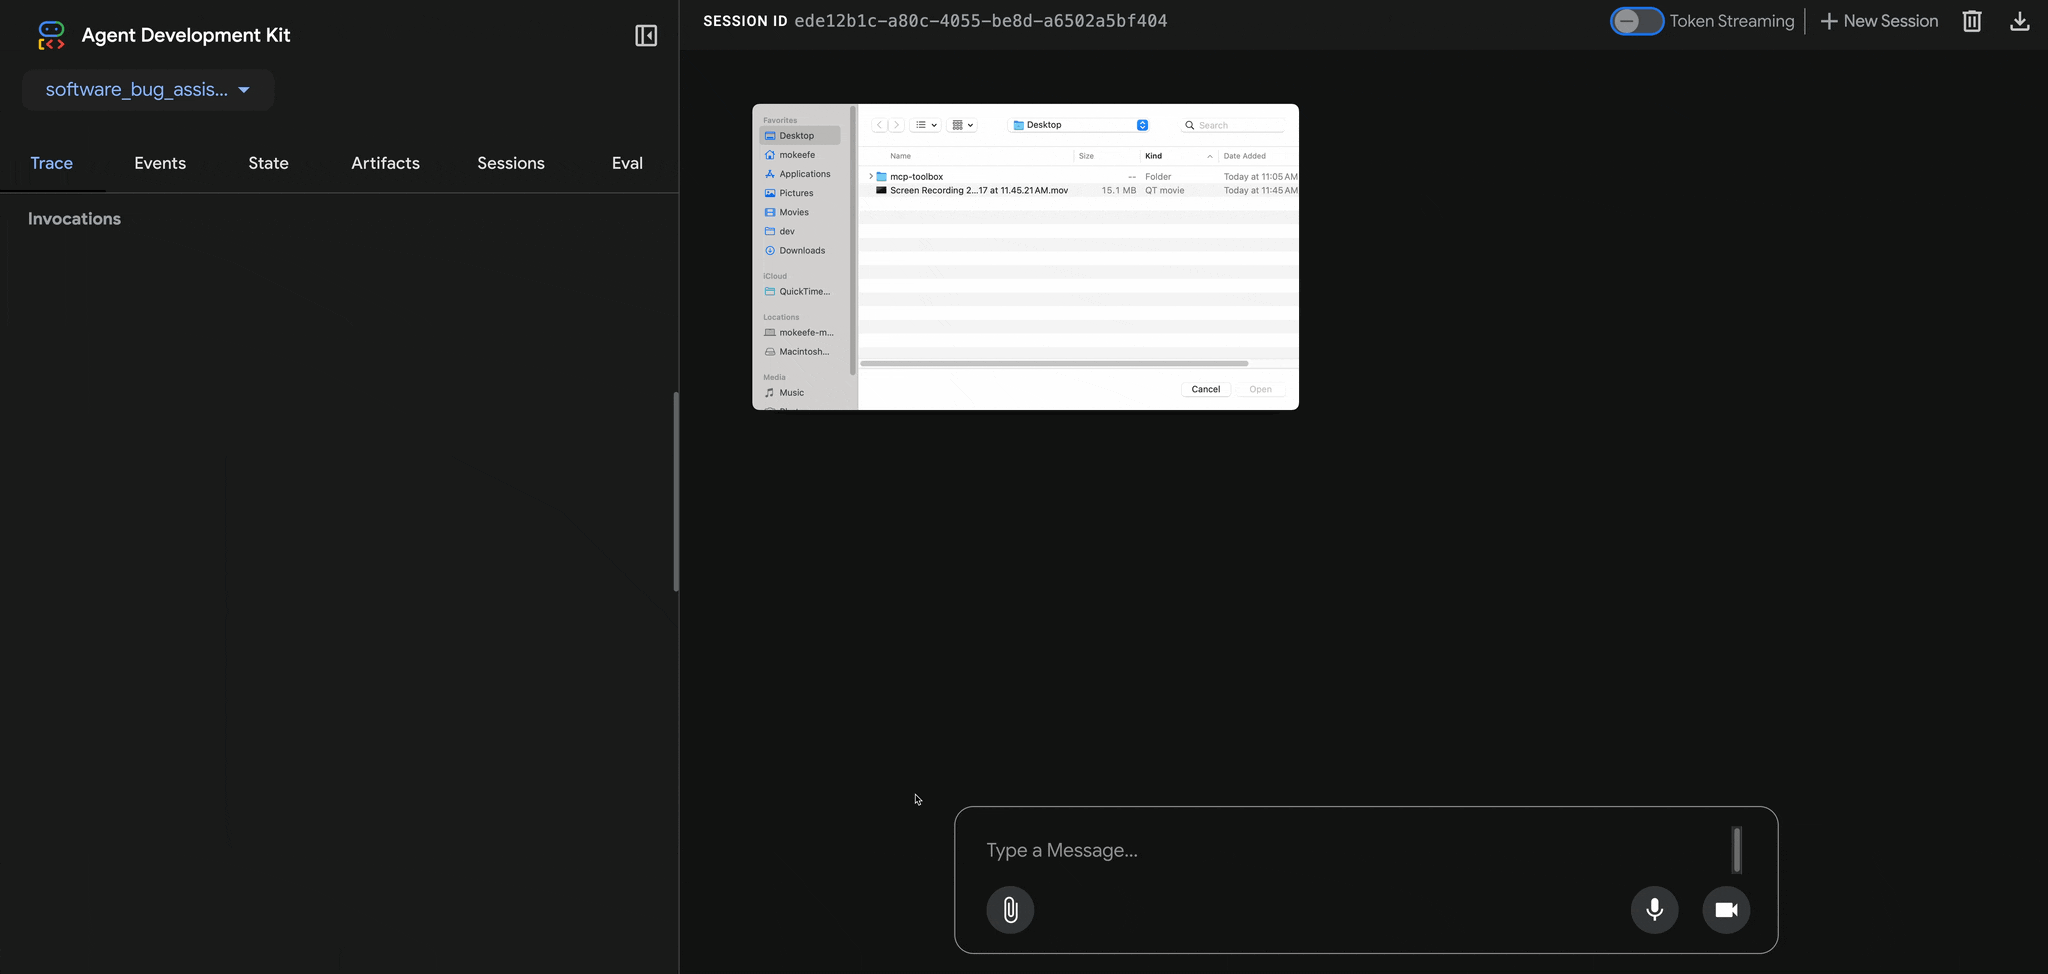2048x974 pixels.
Task: Switch to the Trace tab
Action: pyautogui.click(x=52, y=163)
